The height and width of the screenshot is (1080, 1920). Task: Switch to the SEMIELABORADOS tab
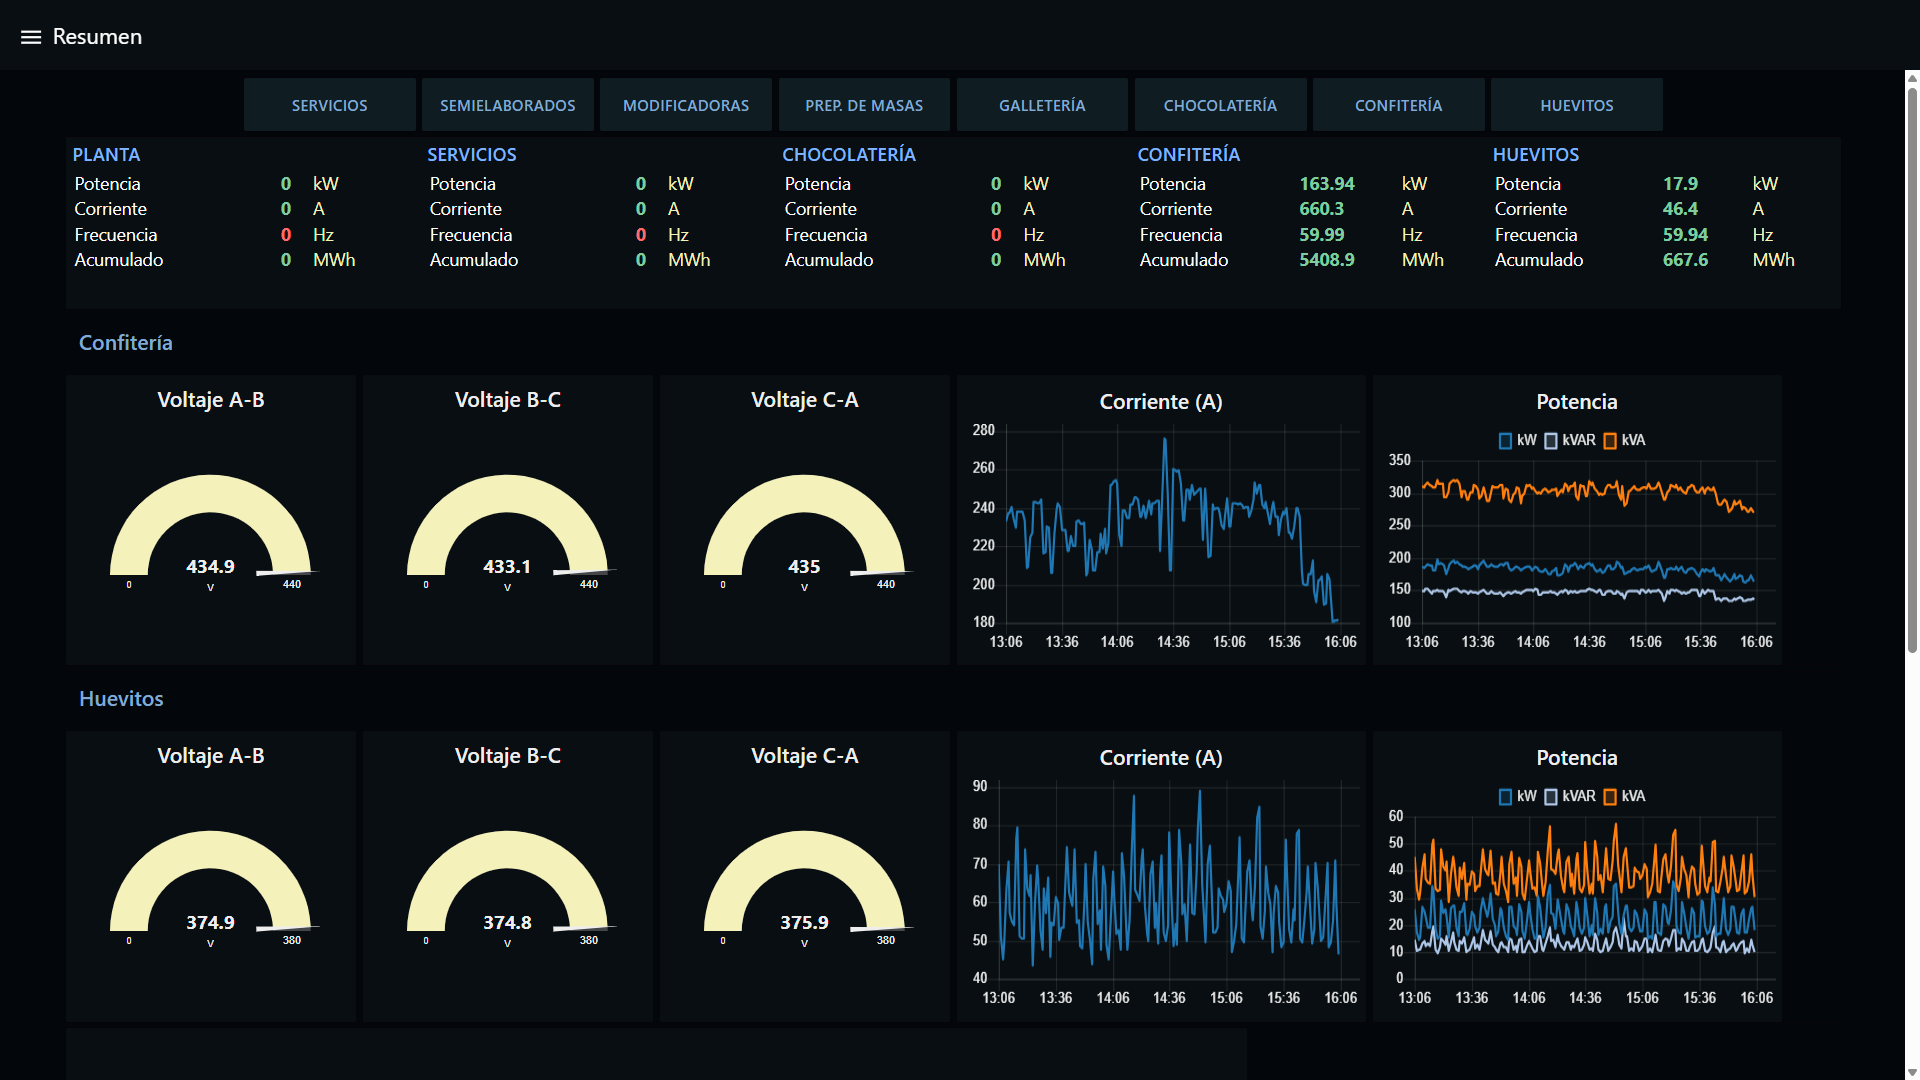[507, 105]
